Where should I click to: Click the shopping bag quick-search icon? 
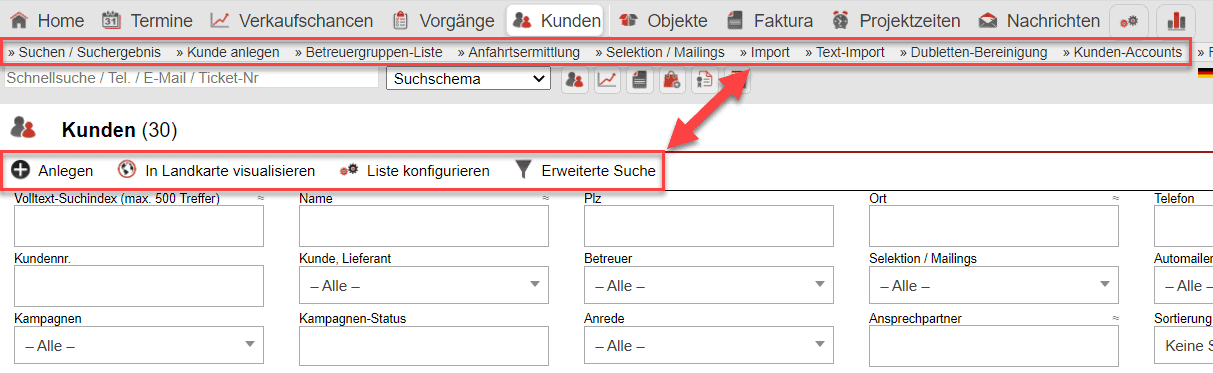(672, 80)
